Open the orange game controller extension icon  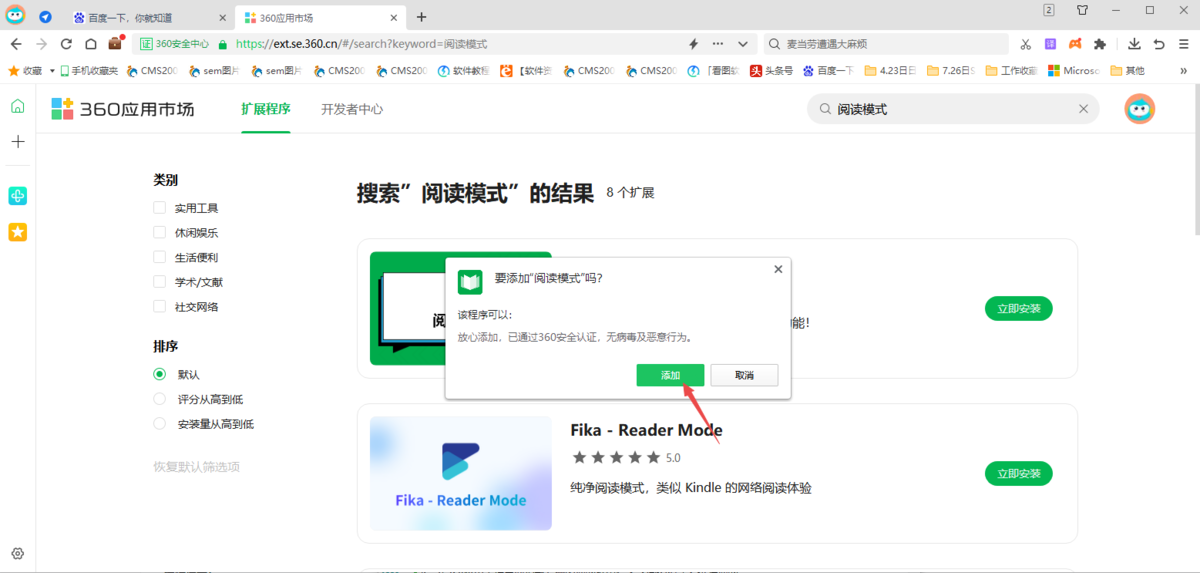1075,44
